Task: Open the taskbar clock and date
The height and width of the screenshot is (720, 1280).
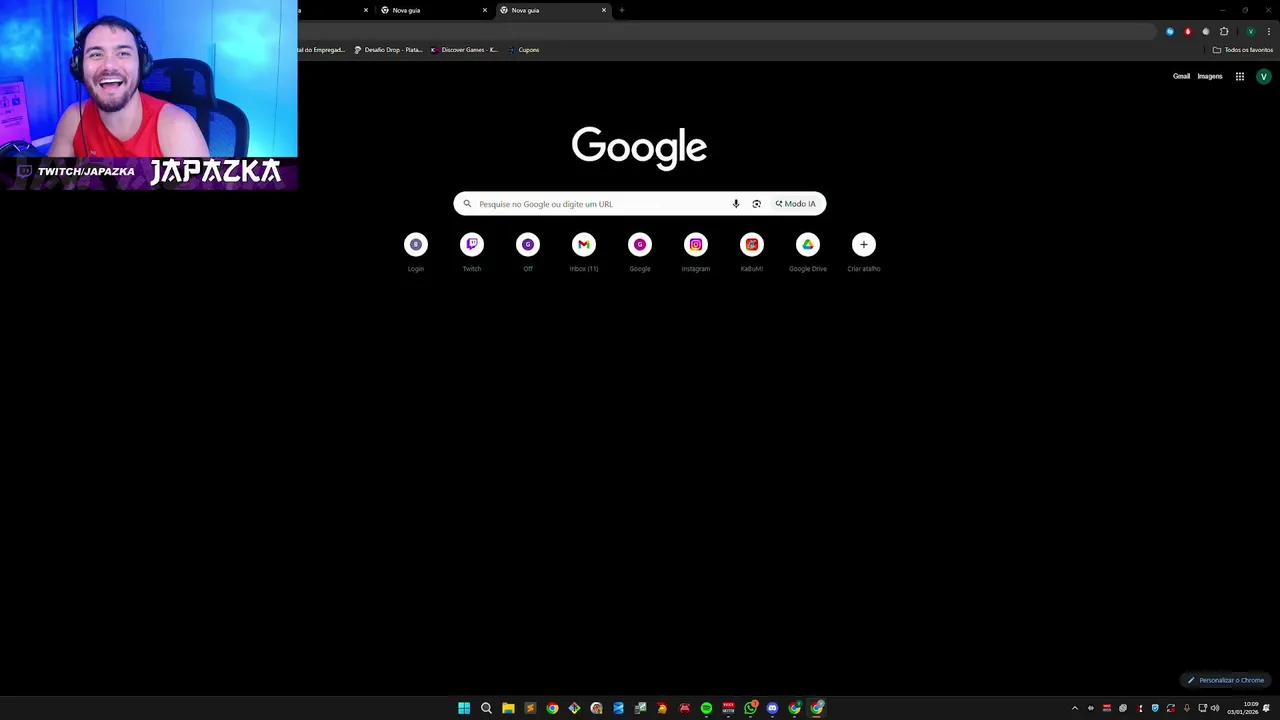Action: [x=1243, y=708]
